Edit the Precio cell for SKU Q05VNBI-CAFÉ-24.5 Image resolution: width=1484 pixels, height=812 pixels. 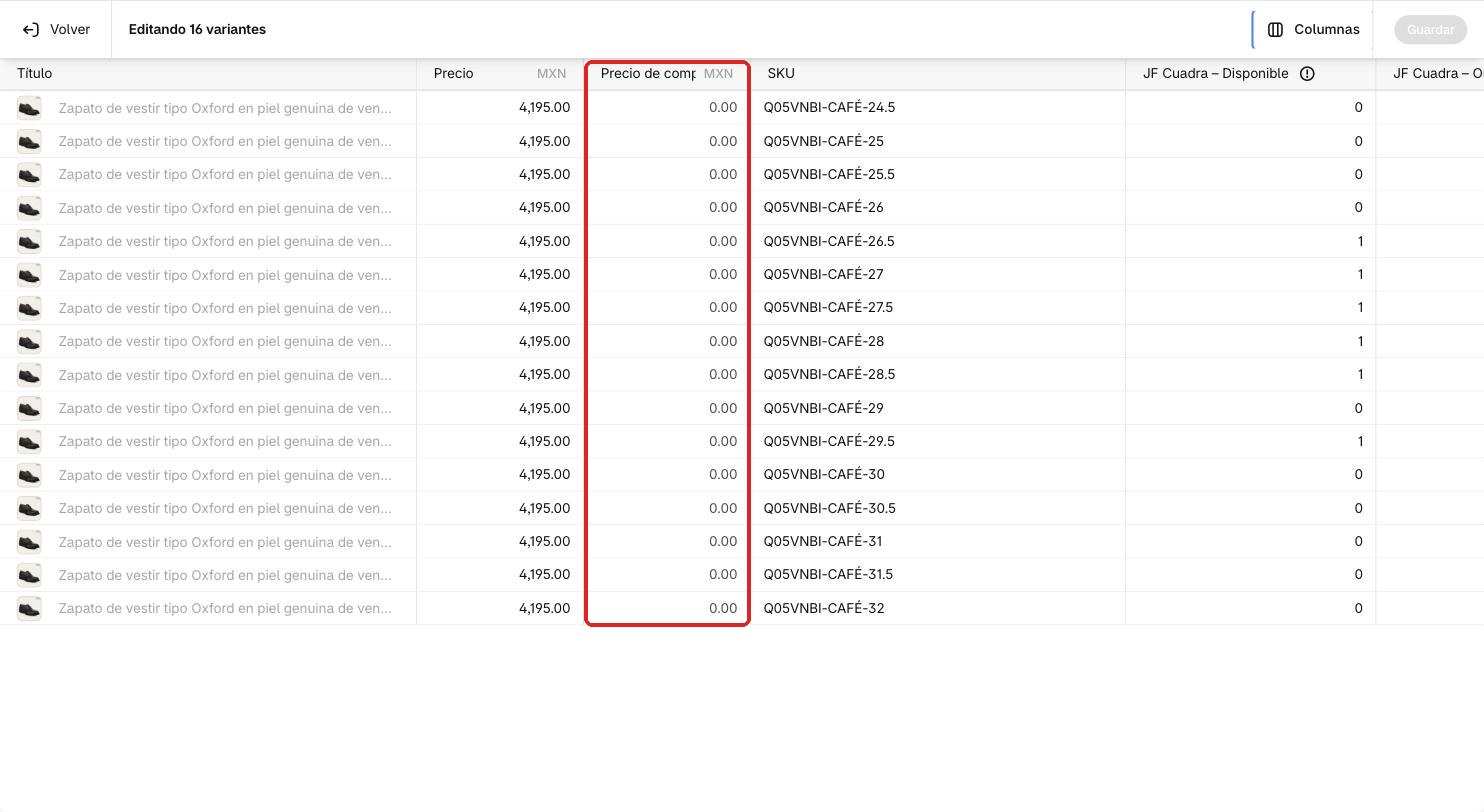(x=500, y=108)
